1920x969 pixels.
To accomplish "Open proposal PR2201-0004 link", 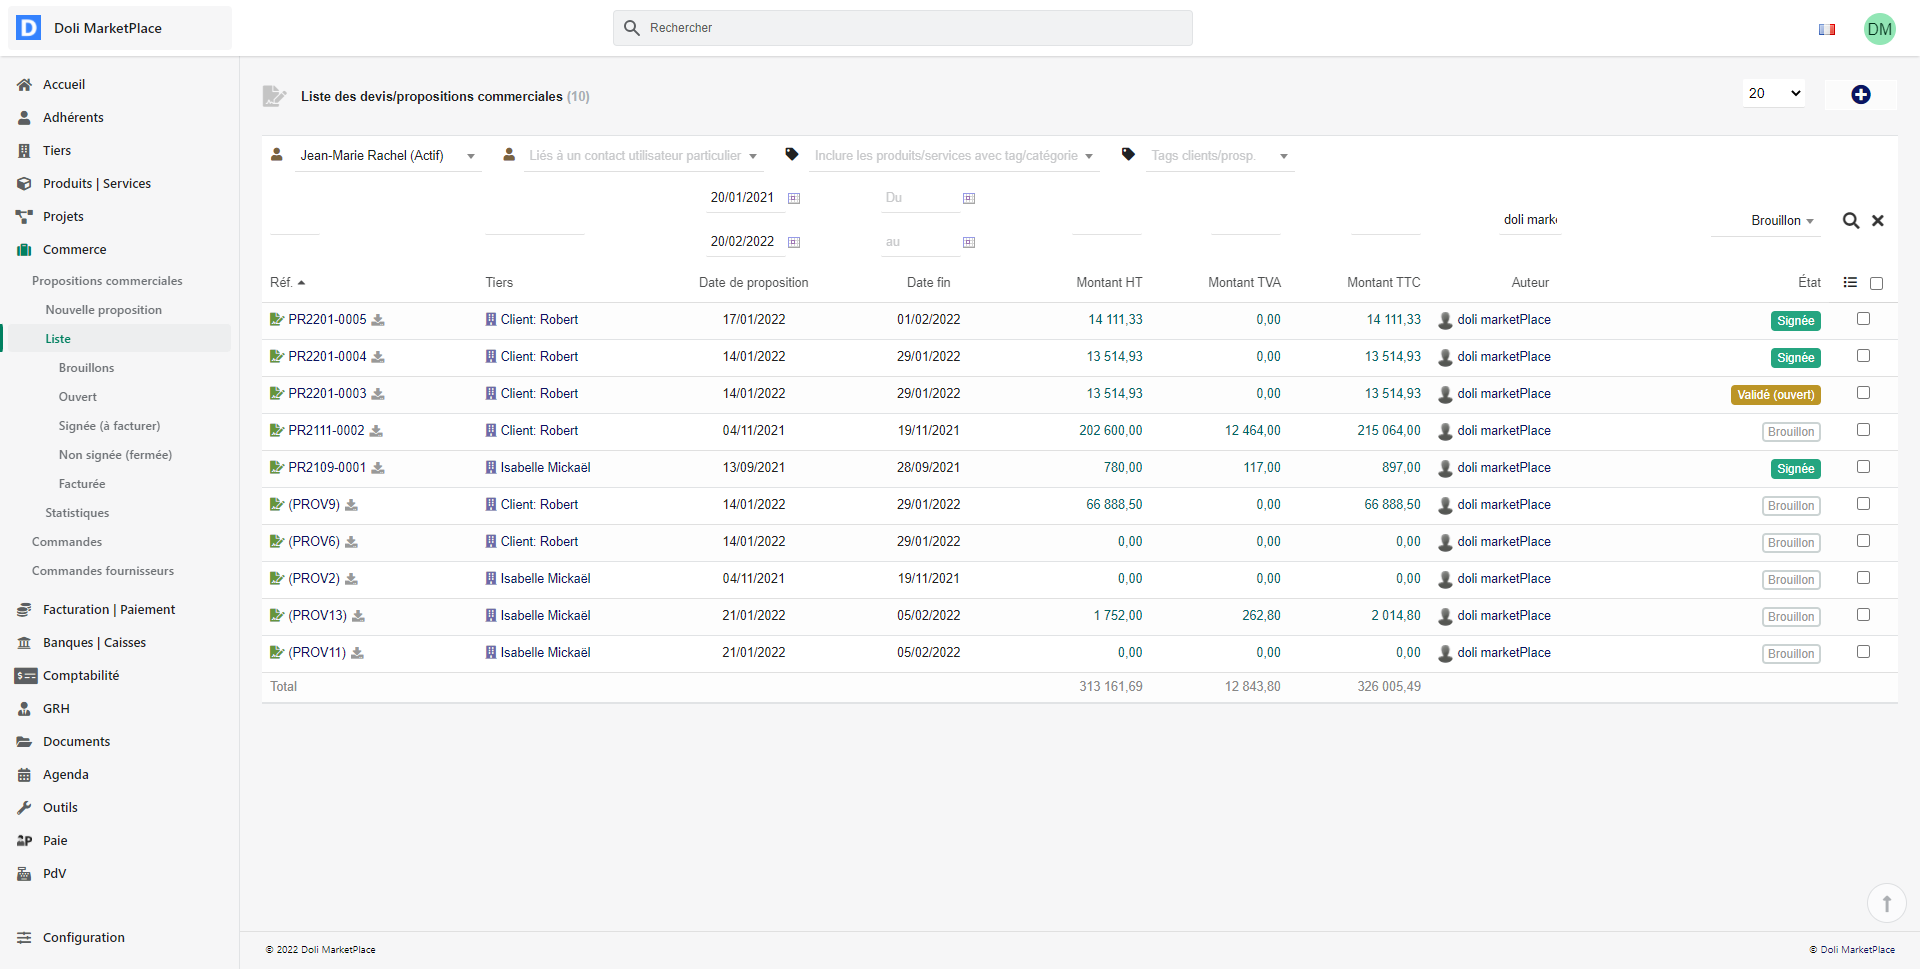I will 327,357.
